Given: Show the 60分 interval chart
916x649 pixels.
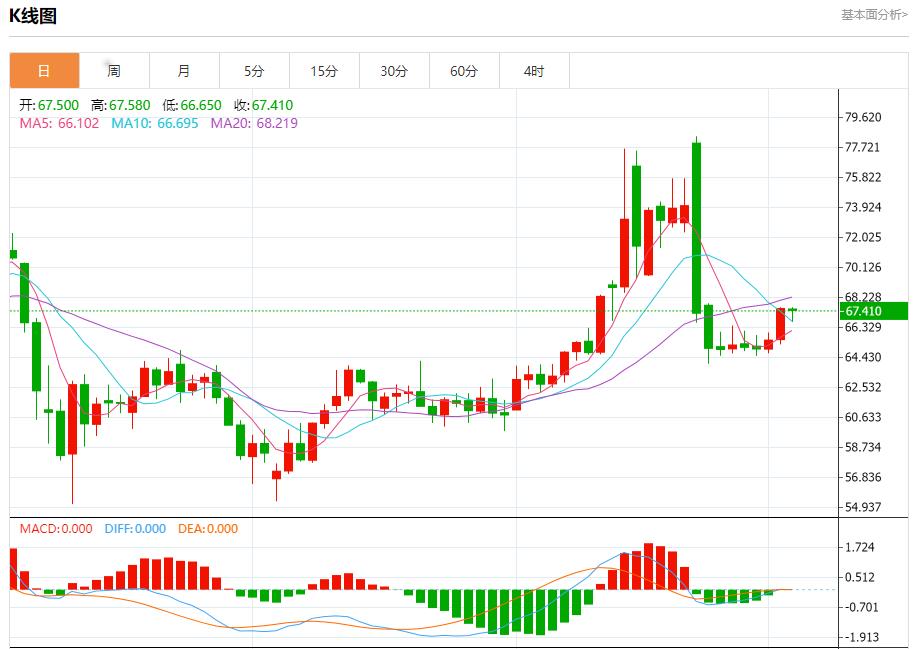Looking at the screenshot, I should tap(464, 71).
